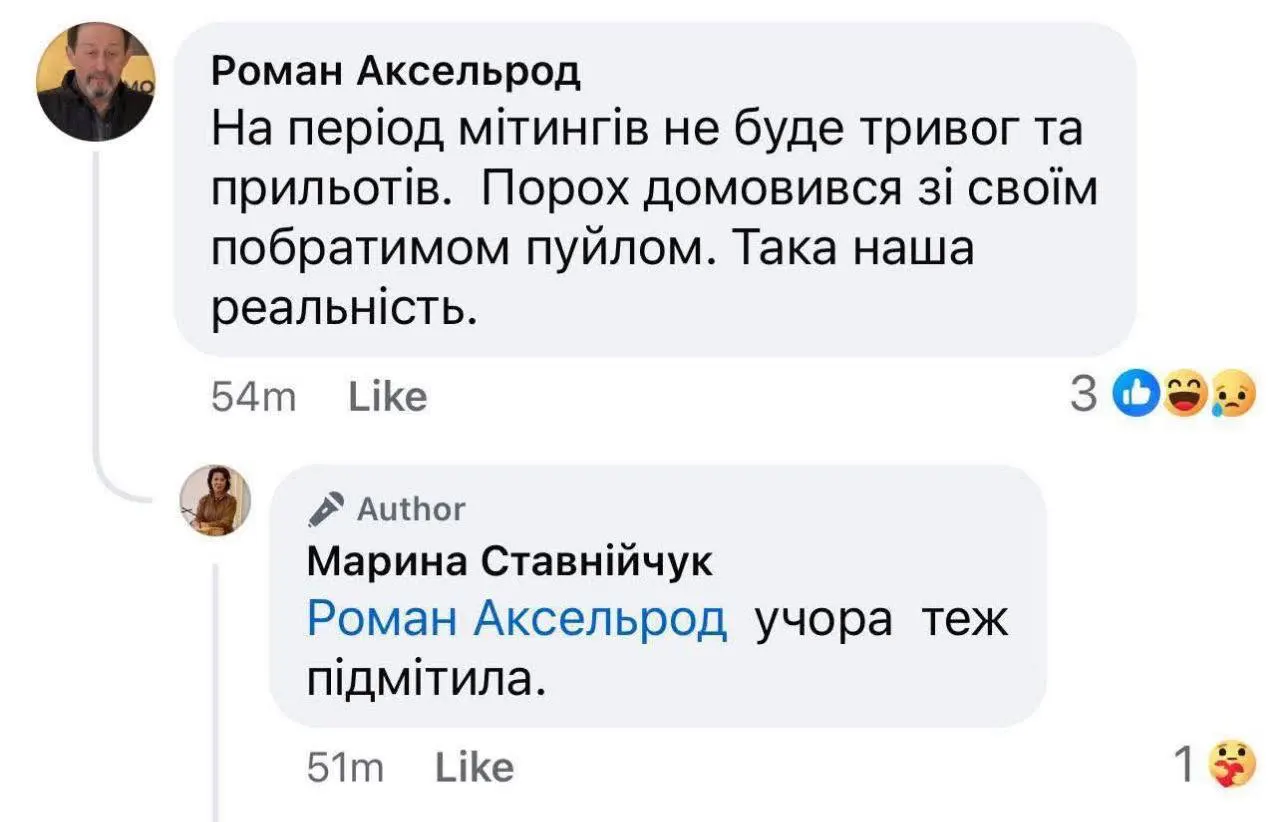This screenshot has width=1280, height=822.
Task: Open the reply's reaction count showing 1
Action: point(1185,767)
